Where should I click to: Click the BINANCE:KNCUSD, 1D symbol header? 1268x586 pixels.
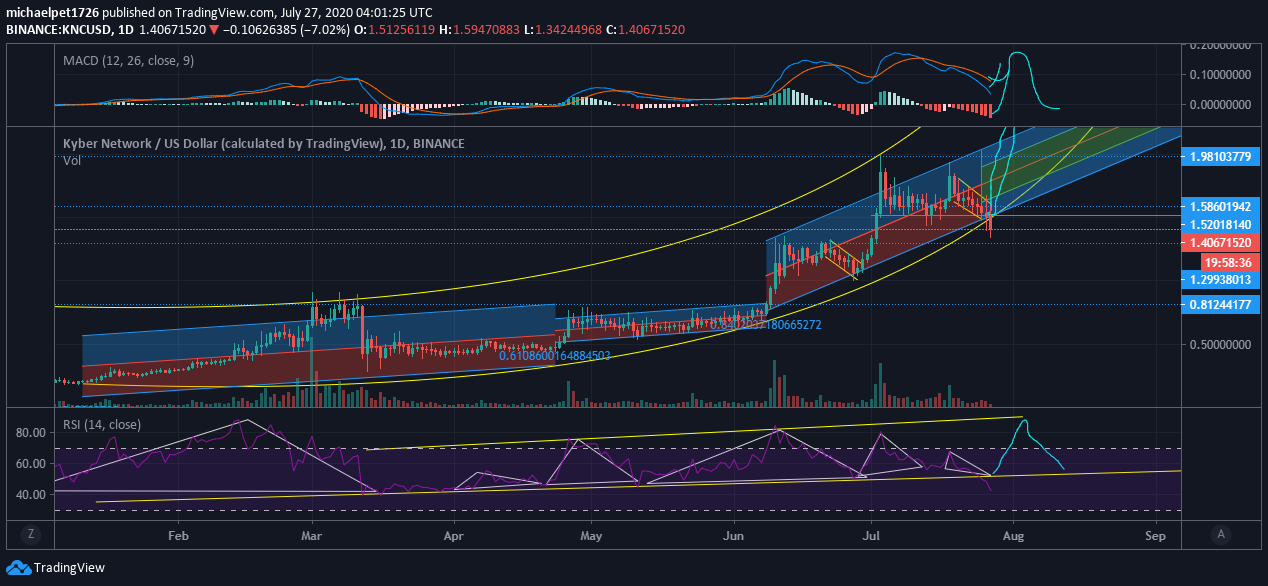click(x=69, y=30)
